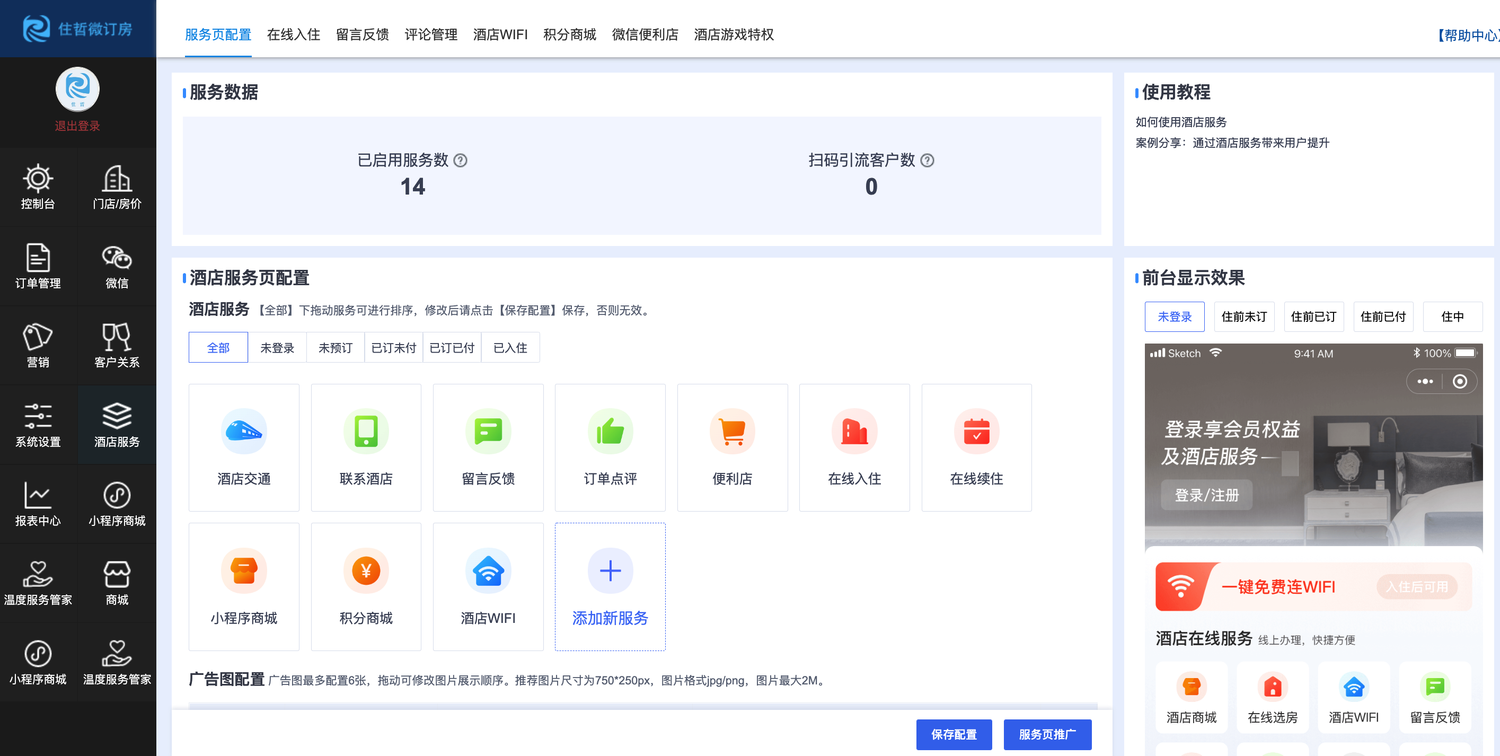Switch preview to 住前已订 state

tap(1313, 317)
